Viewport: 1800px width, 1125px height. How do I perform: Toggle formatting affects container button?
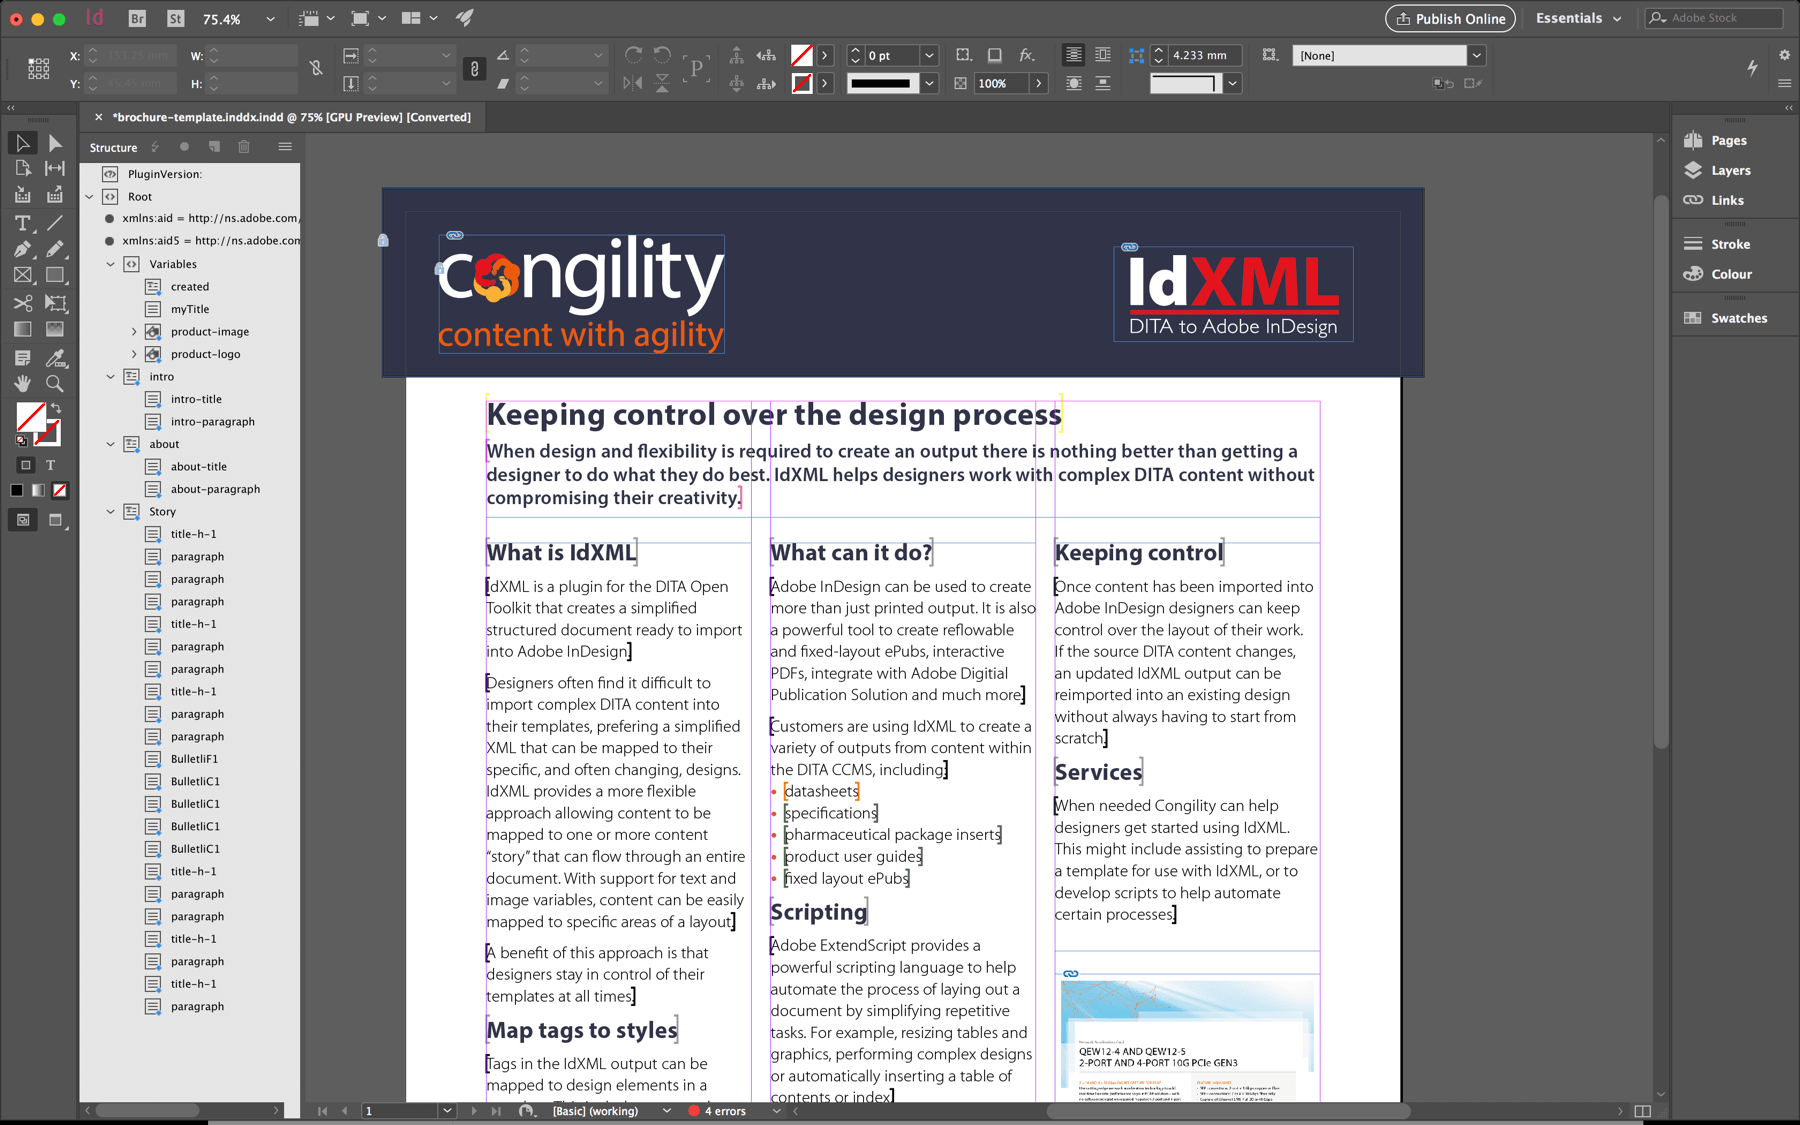[26, 465]
